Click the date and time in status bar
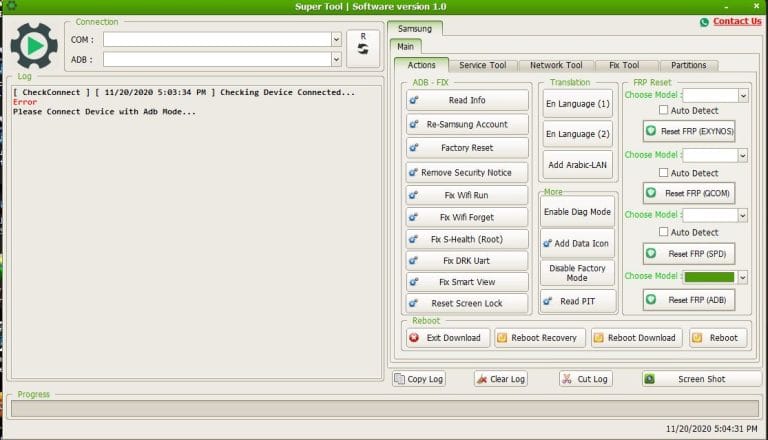 (711, 429)
